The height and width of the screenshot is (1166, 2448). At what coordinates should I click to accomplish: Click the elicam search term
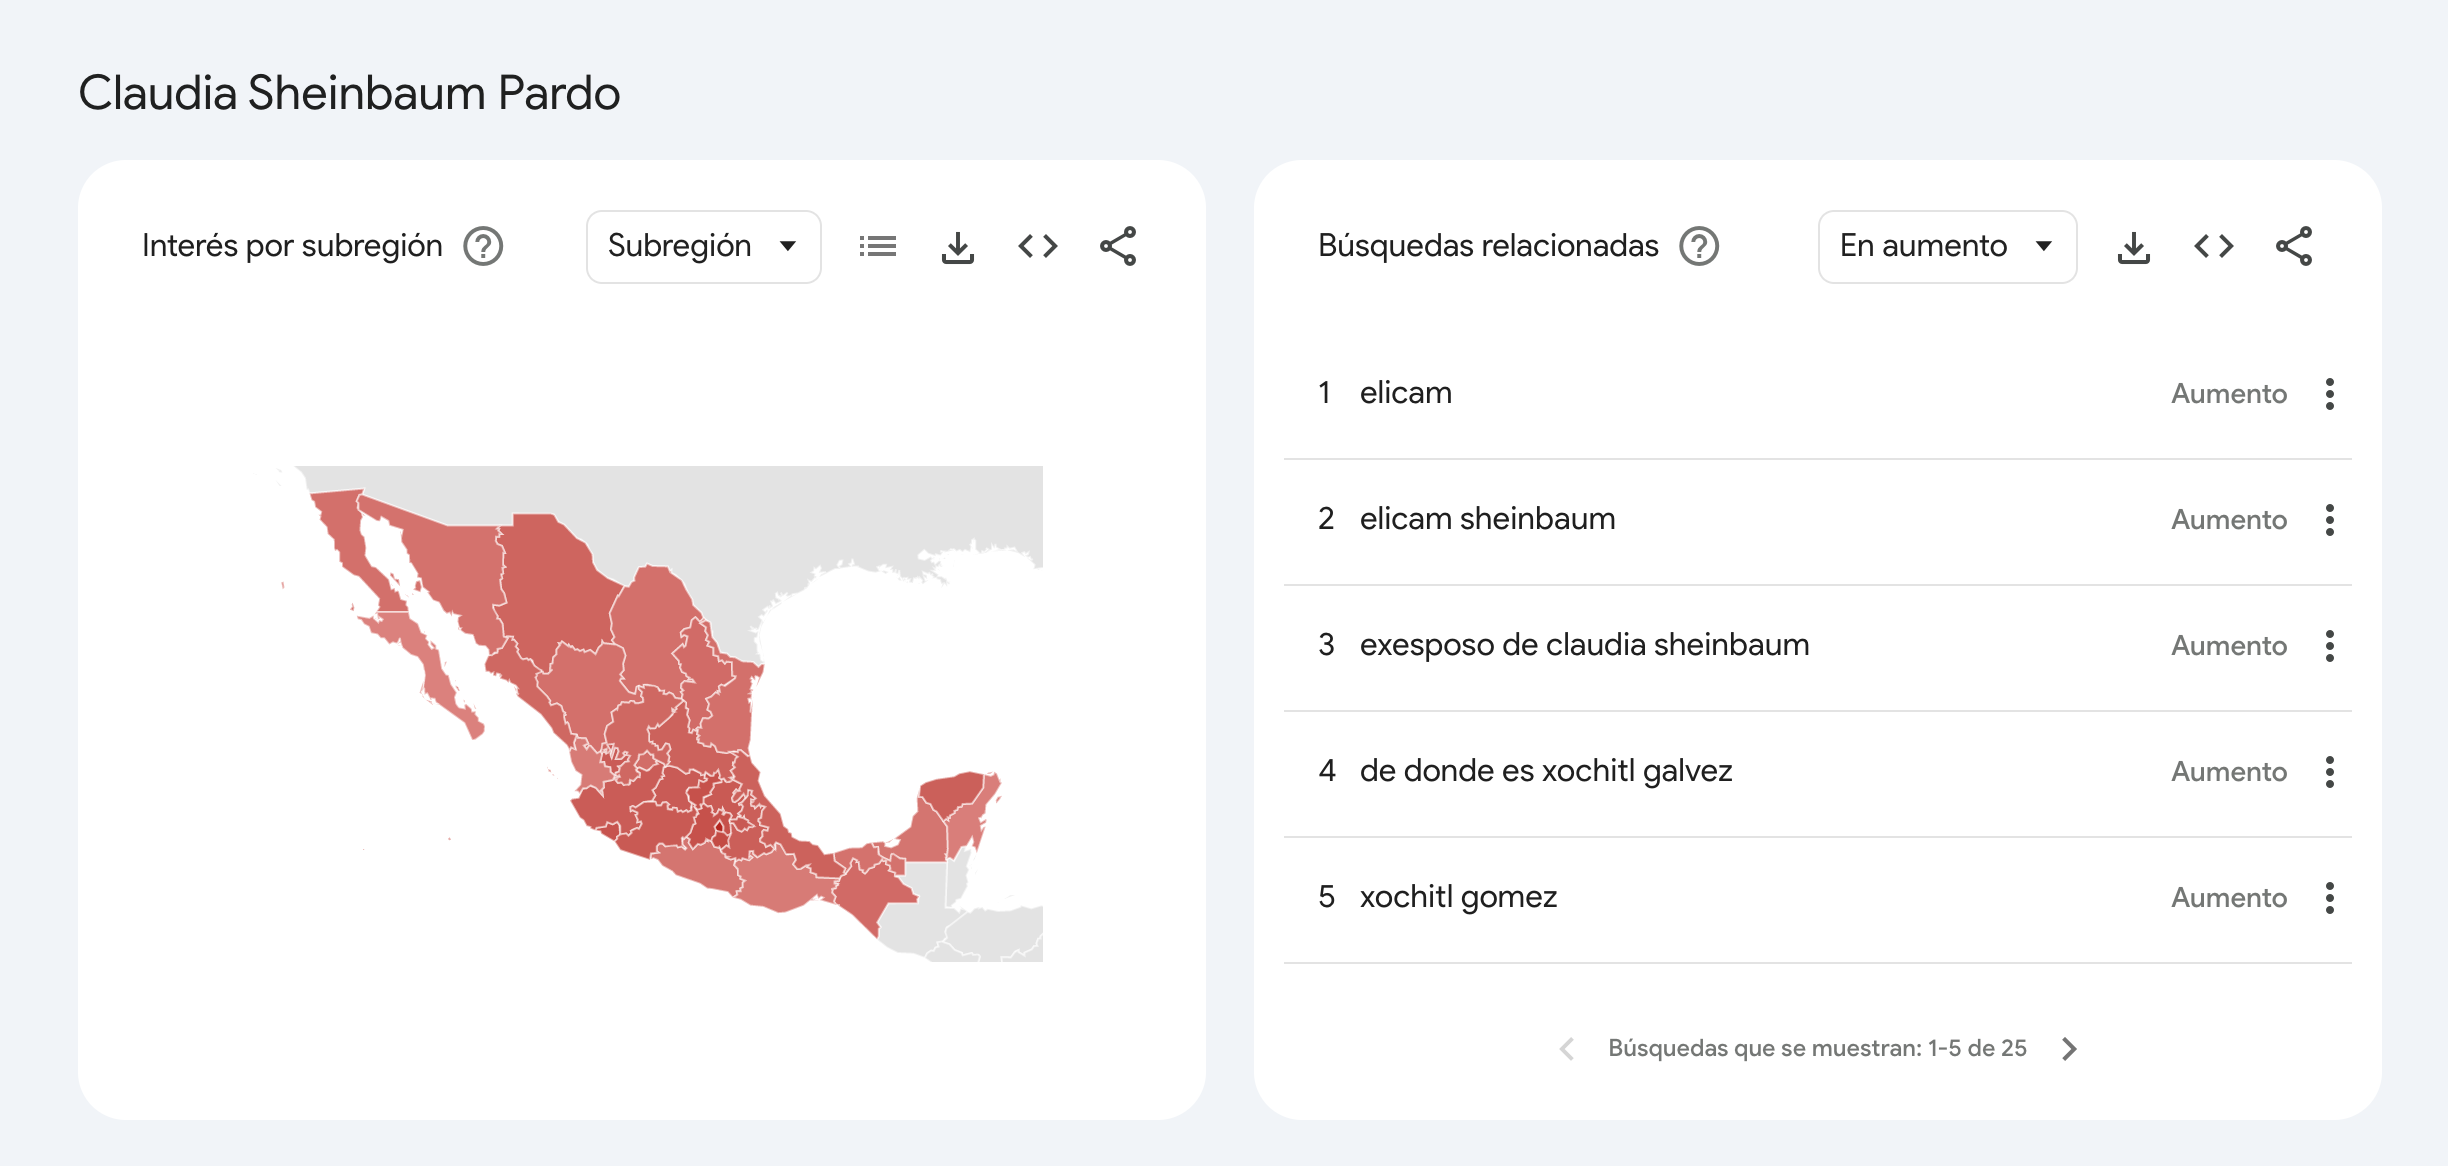tap(1405, 393)
